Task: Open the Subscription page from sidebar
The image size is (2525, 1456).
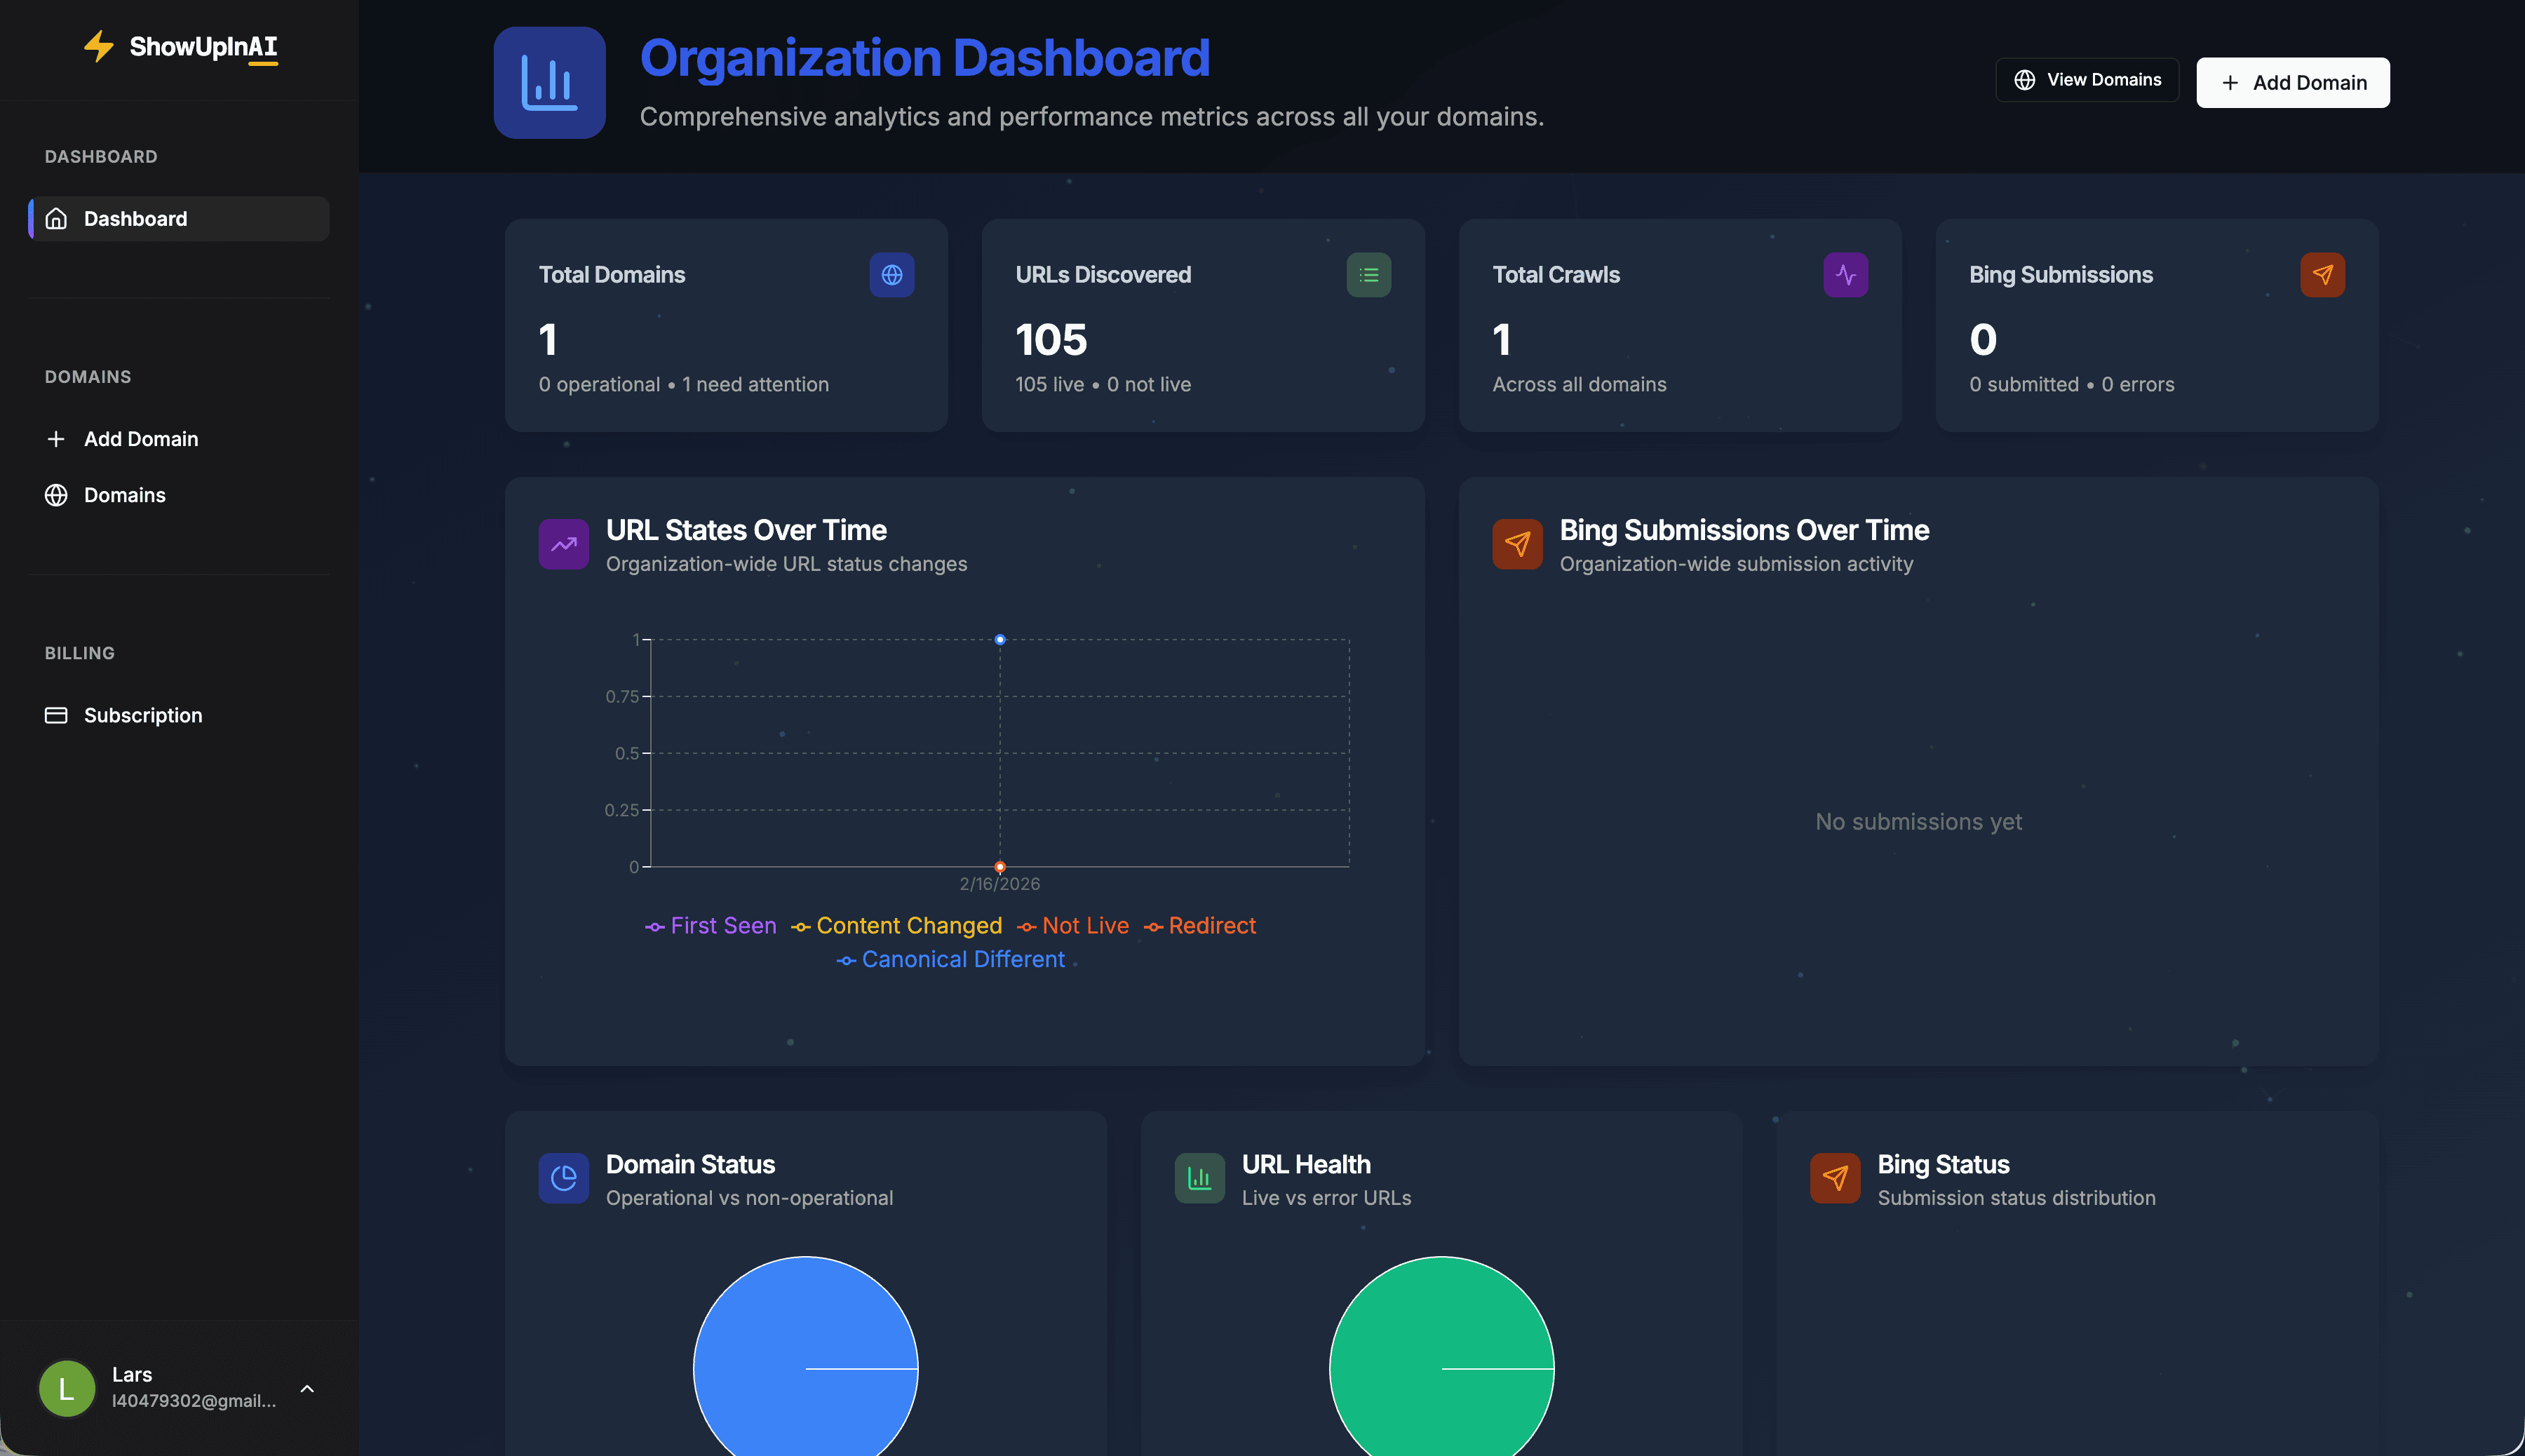Action: (x=142, y=715)
